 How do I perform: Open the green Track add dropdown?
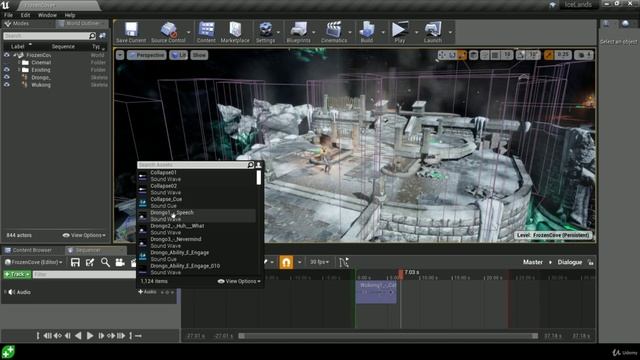coord(17,274)
